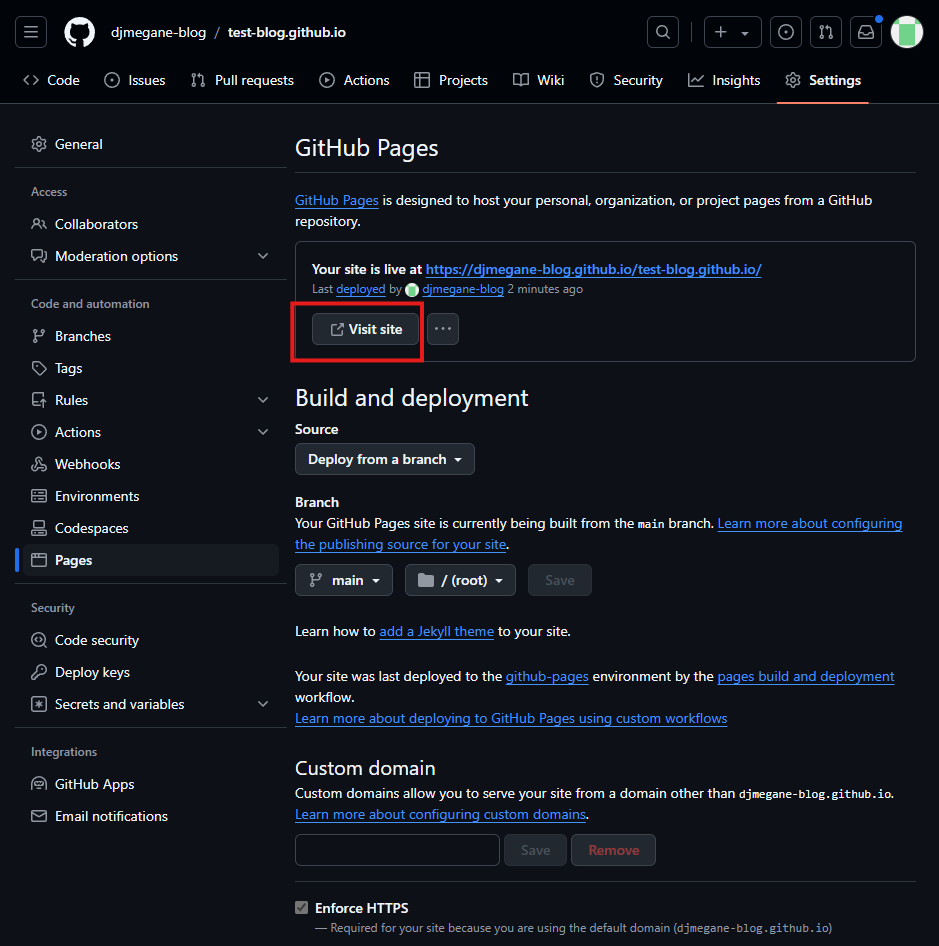Image resolution: width=939 pixels, height=946 pixels.
Task: Open the hamburger navigation menu
Action: pyautogui.click(x=31, y=32)
